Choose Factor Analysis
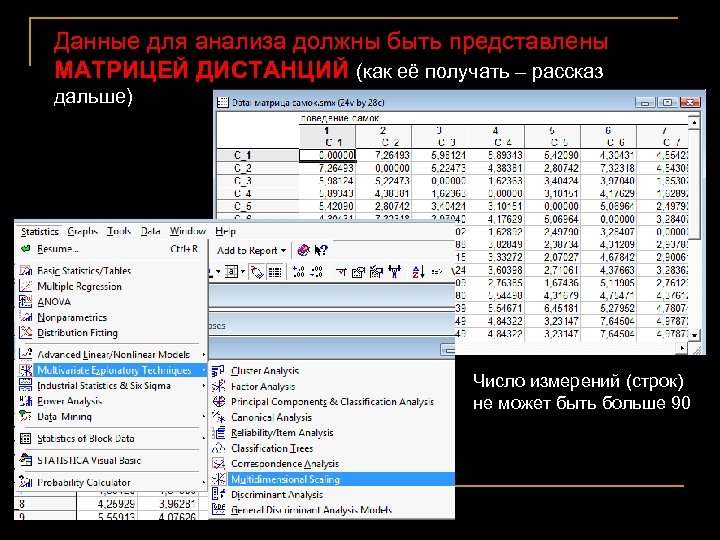 point(332,387)
